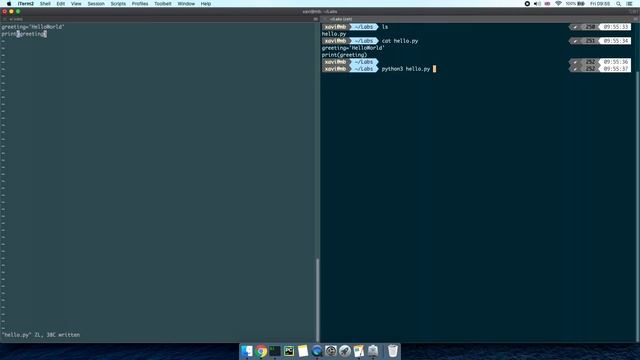This screenshot has width=640, height=360.
Task: Click the timestamp 09:55:37
Action: 616,69
